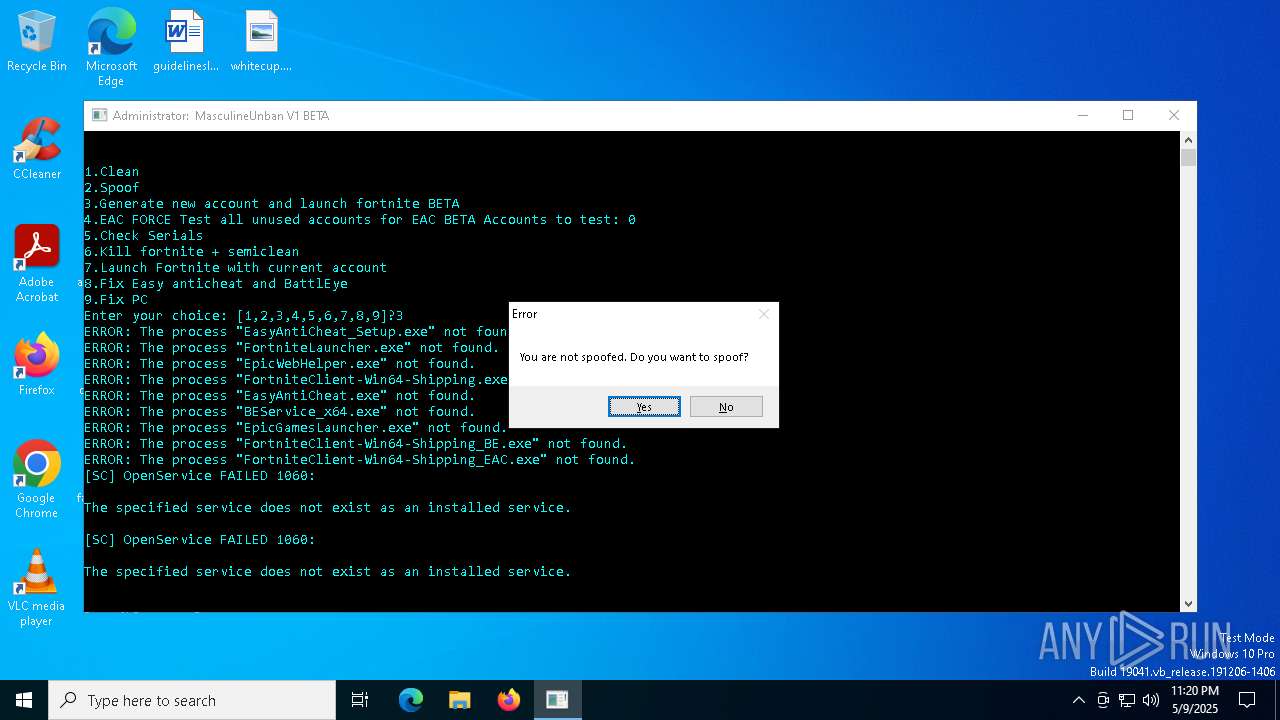Open Task View from the taskbar

point(360,700)
